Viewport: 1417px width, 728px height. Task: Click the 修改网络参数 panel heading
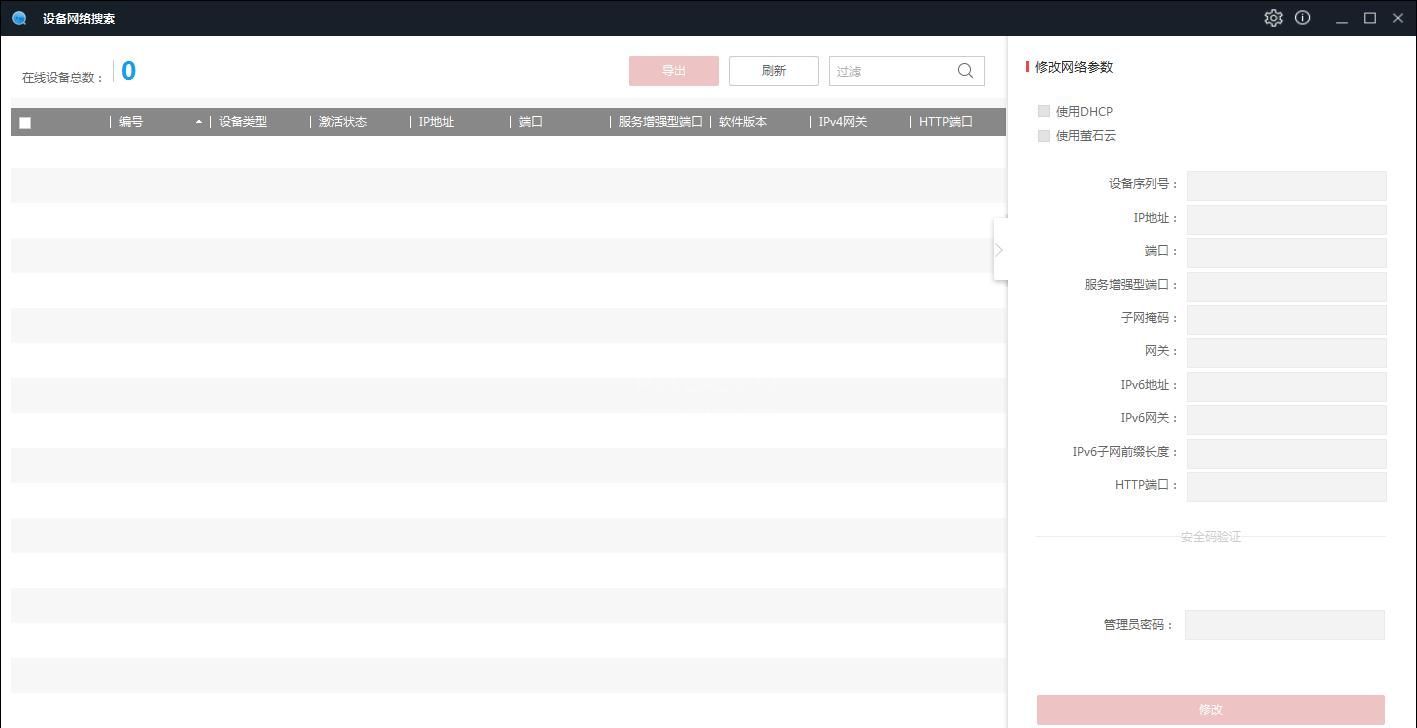coord(1074,67)
